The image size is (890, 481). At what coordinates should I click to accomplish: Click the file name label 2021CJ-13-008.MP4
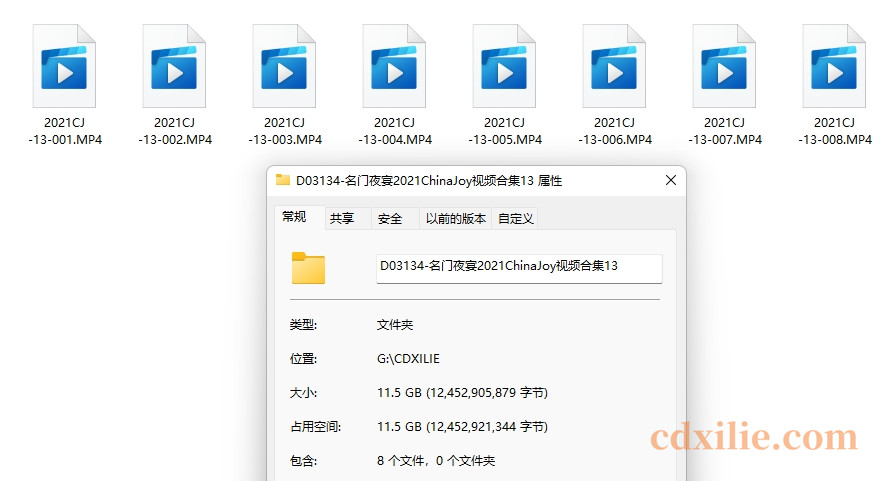[835, 131]
